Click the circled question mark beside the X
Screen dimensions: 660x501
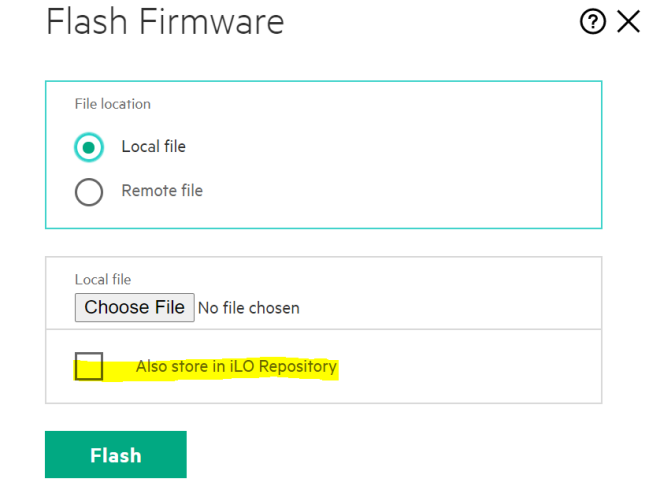[x=593, y=22]
